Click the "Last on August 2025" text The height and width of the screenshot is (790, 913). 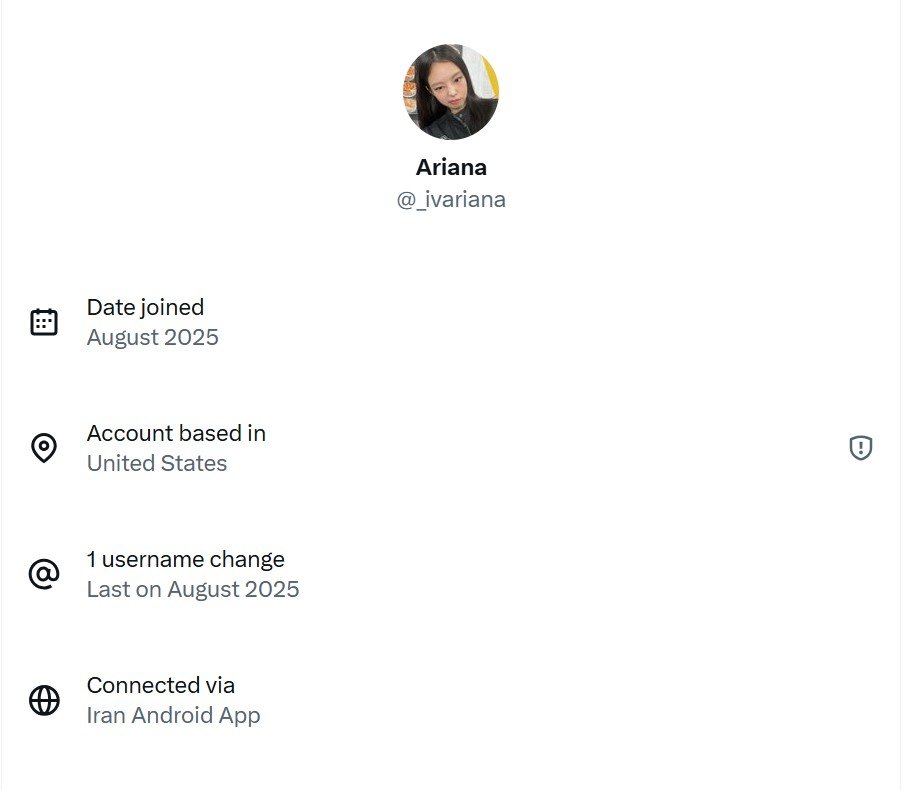click(x=193, y=590)
